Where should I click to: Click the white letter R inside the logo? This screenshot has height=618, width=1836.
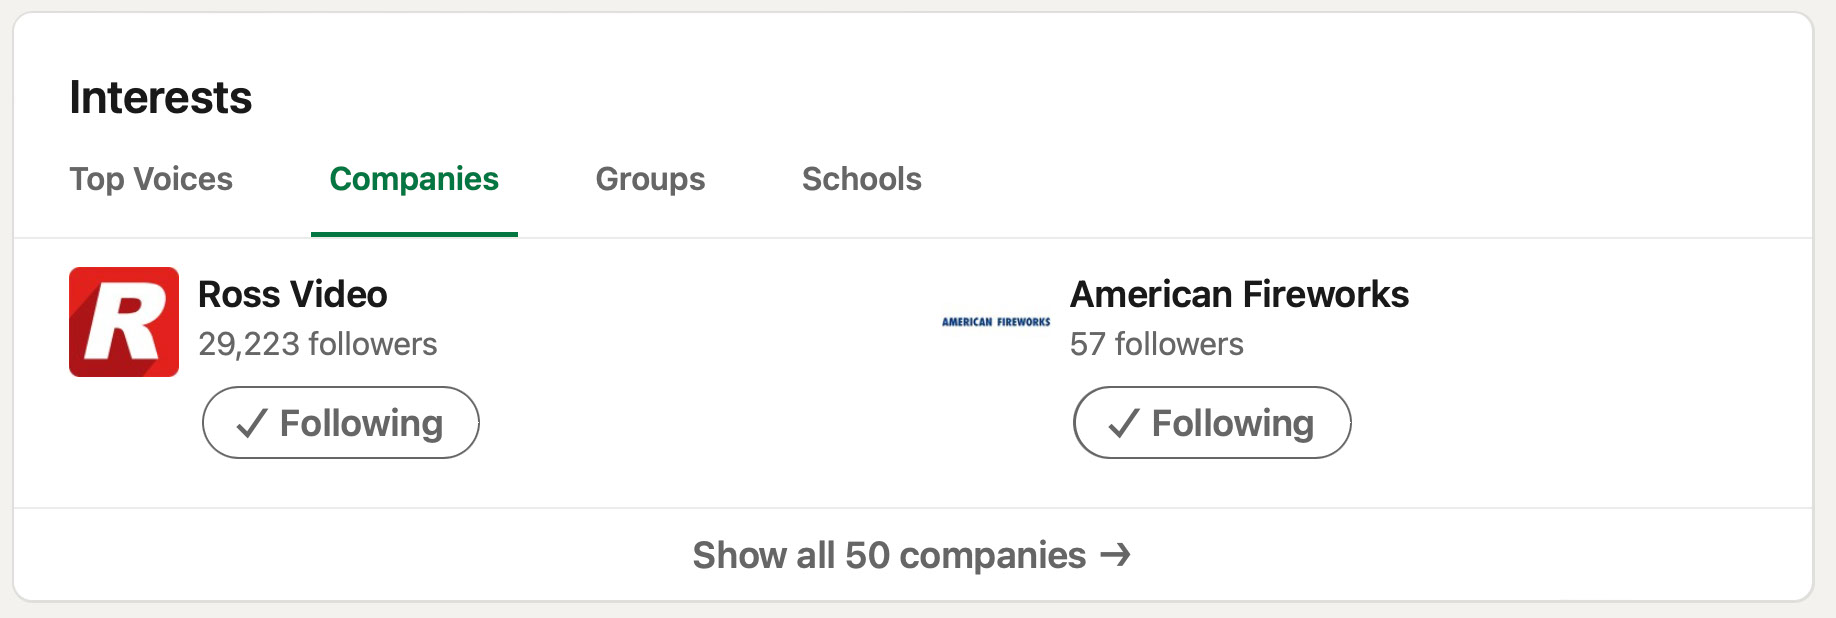(124, 322)
